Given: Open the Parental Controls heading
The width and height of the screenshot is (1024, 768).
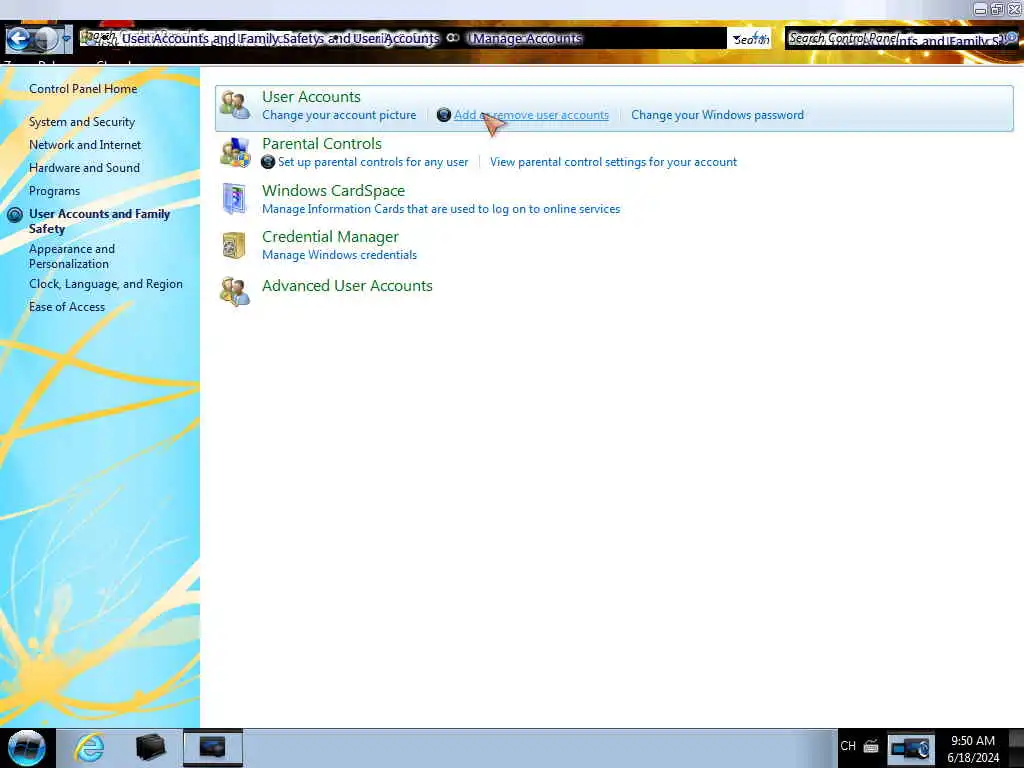Looking at the screenshot, I should pyautogui.click(x=321, y=144).
